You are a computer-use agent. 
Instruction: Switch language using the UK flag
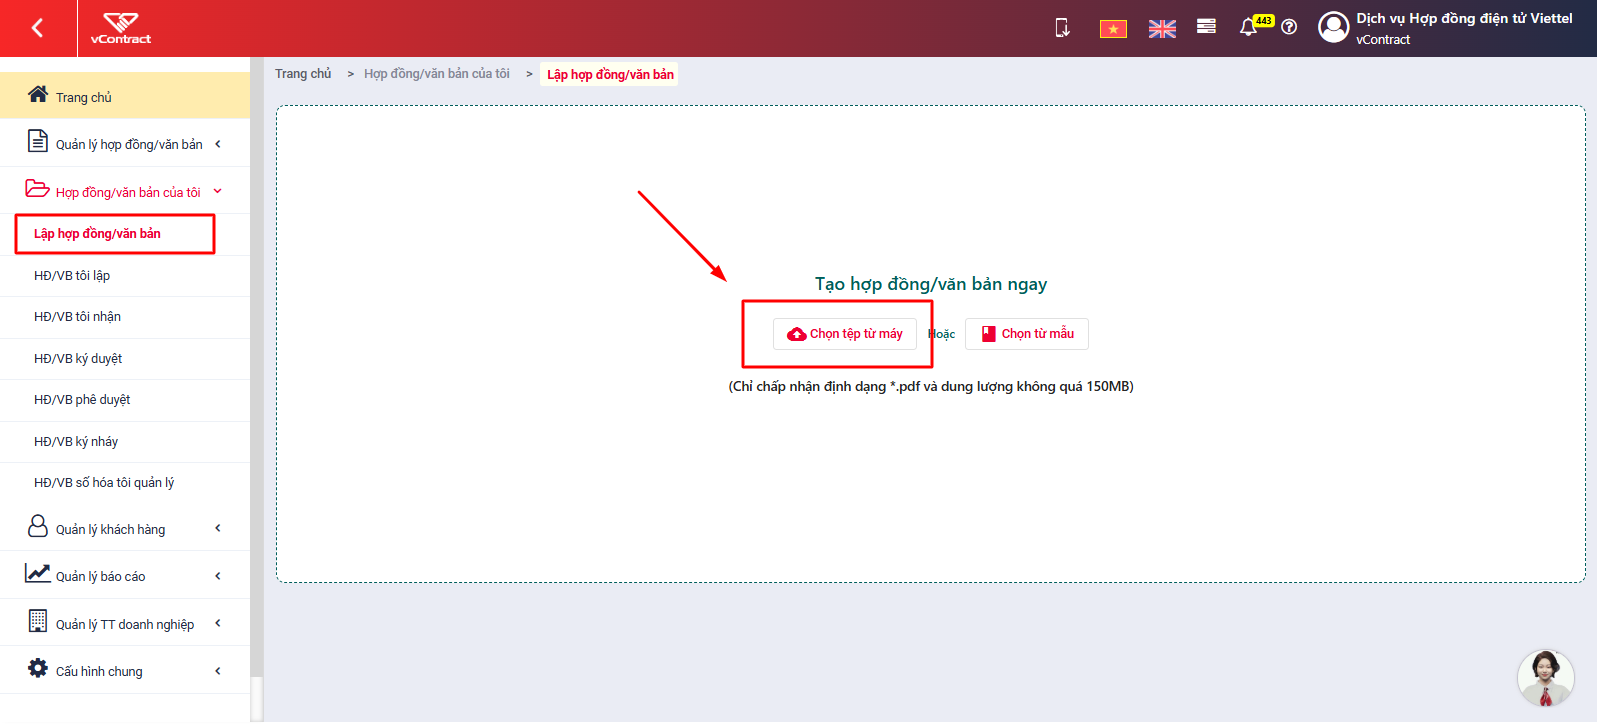click(x=1162, y=29)
